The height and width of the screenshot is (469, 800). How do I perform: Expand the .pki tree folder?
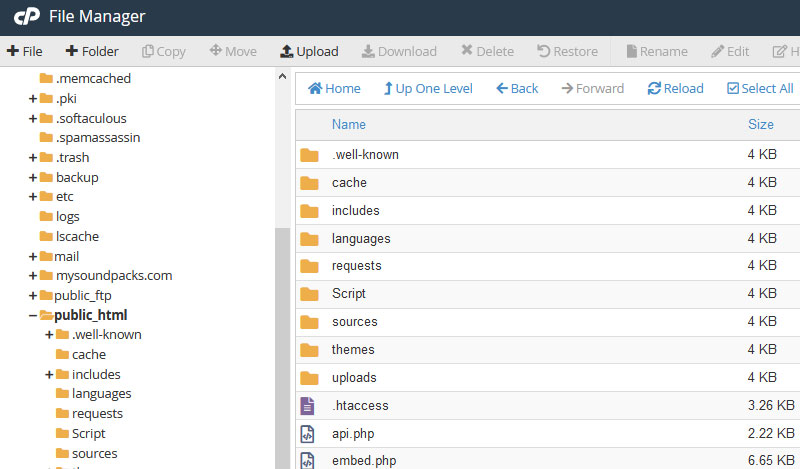click(33, 98)
